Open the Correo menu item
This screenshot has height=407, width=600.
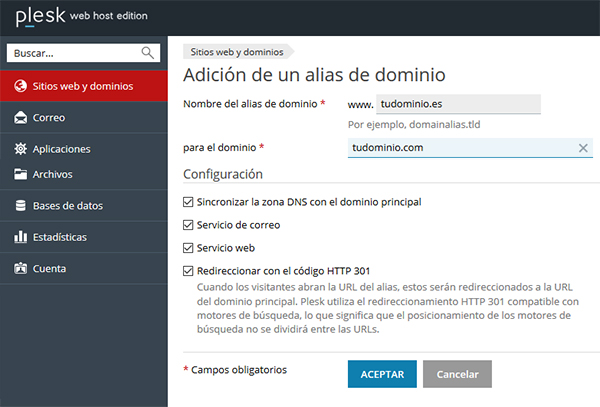click(84, 117)
